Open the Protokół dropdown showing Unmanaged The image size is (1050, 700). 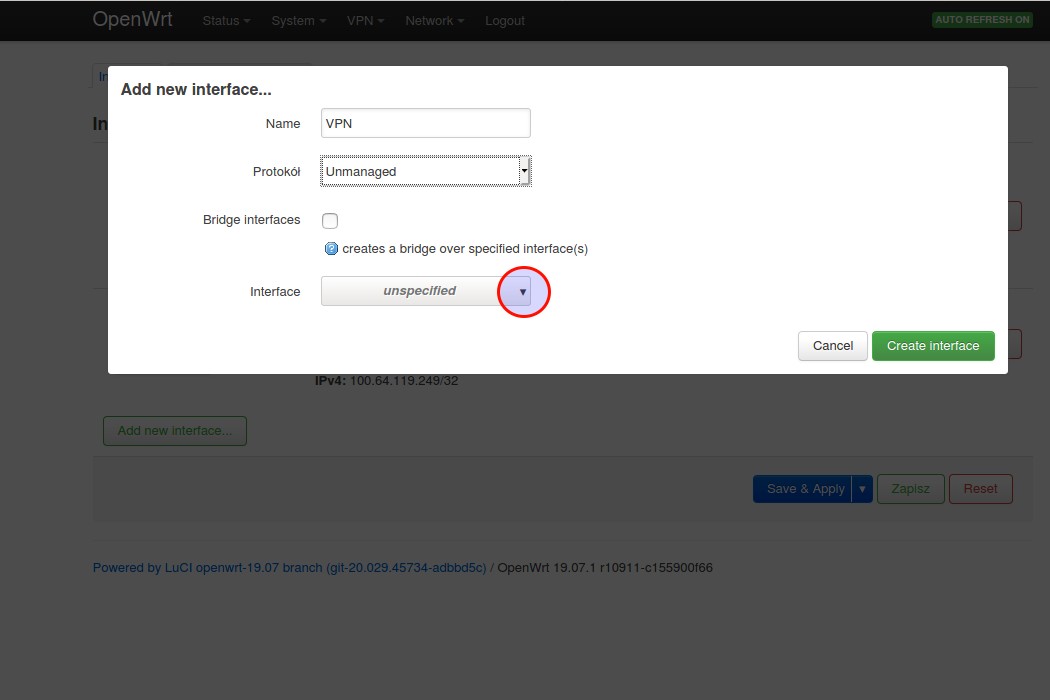426,171
